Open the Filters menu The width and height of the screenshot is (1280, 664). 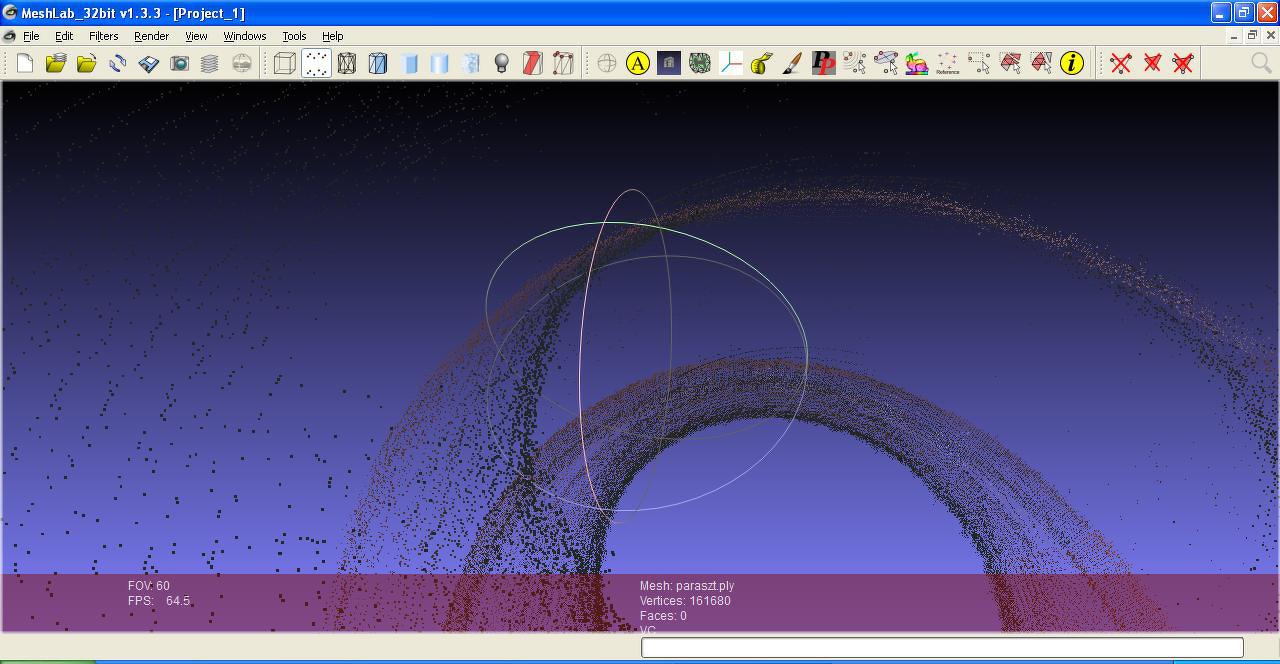click(103, 36)
